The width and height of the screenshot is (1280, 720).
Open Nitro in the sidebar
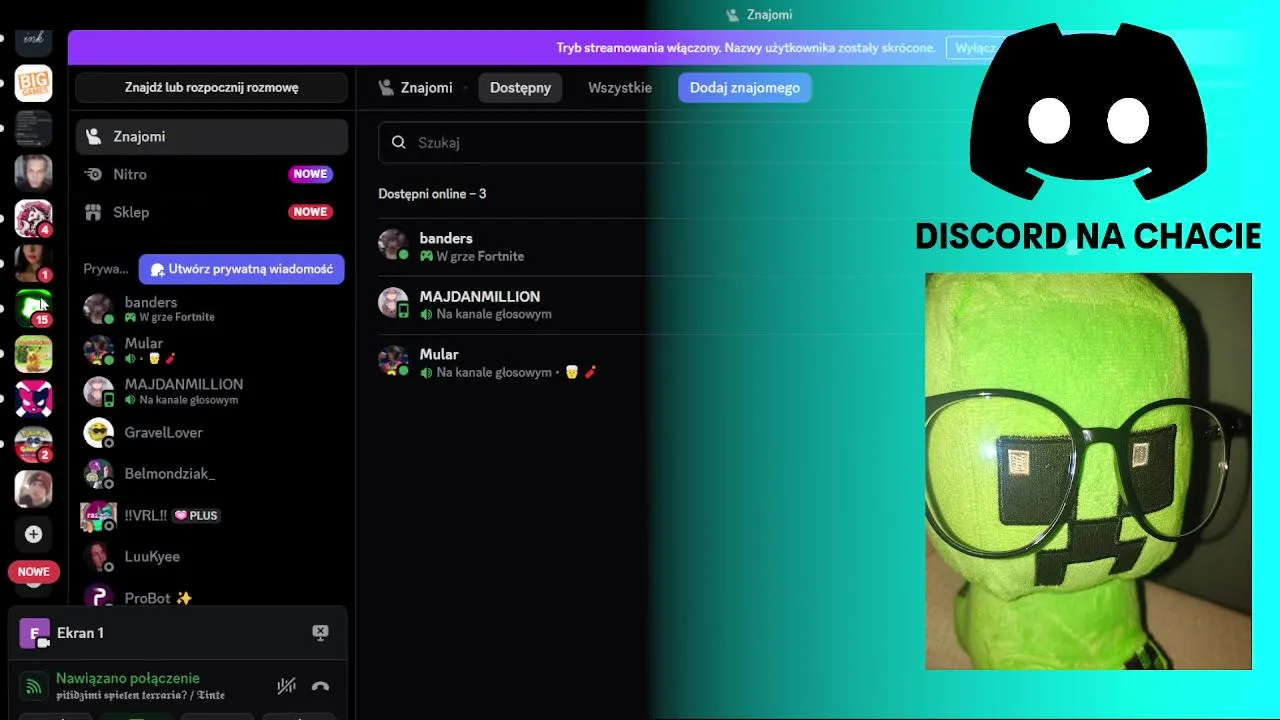[212, 174]
